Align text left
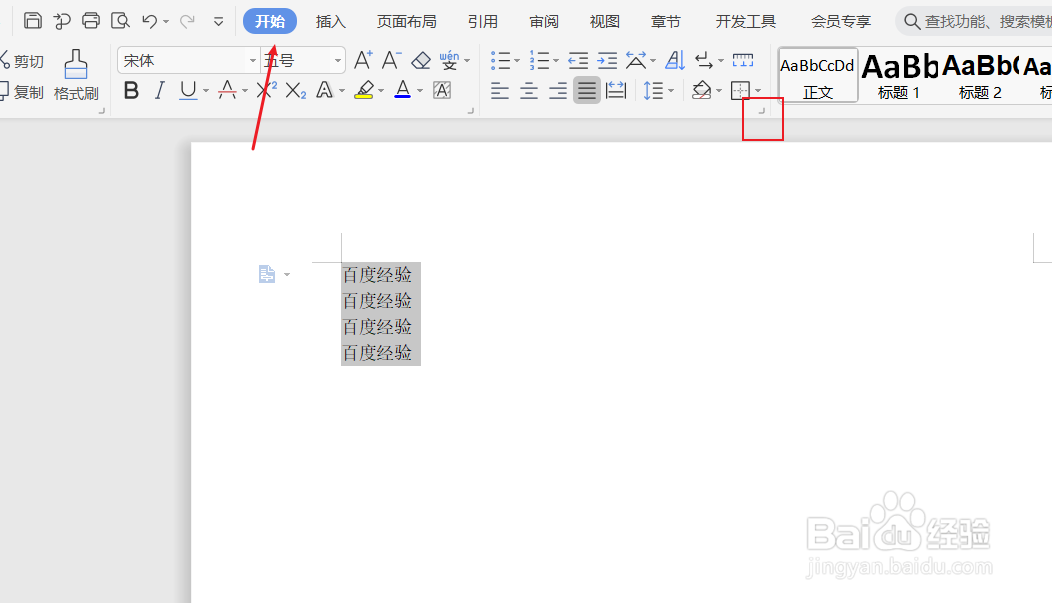The height and width of the screenshot is (603, 1052). point(500,90)
